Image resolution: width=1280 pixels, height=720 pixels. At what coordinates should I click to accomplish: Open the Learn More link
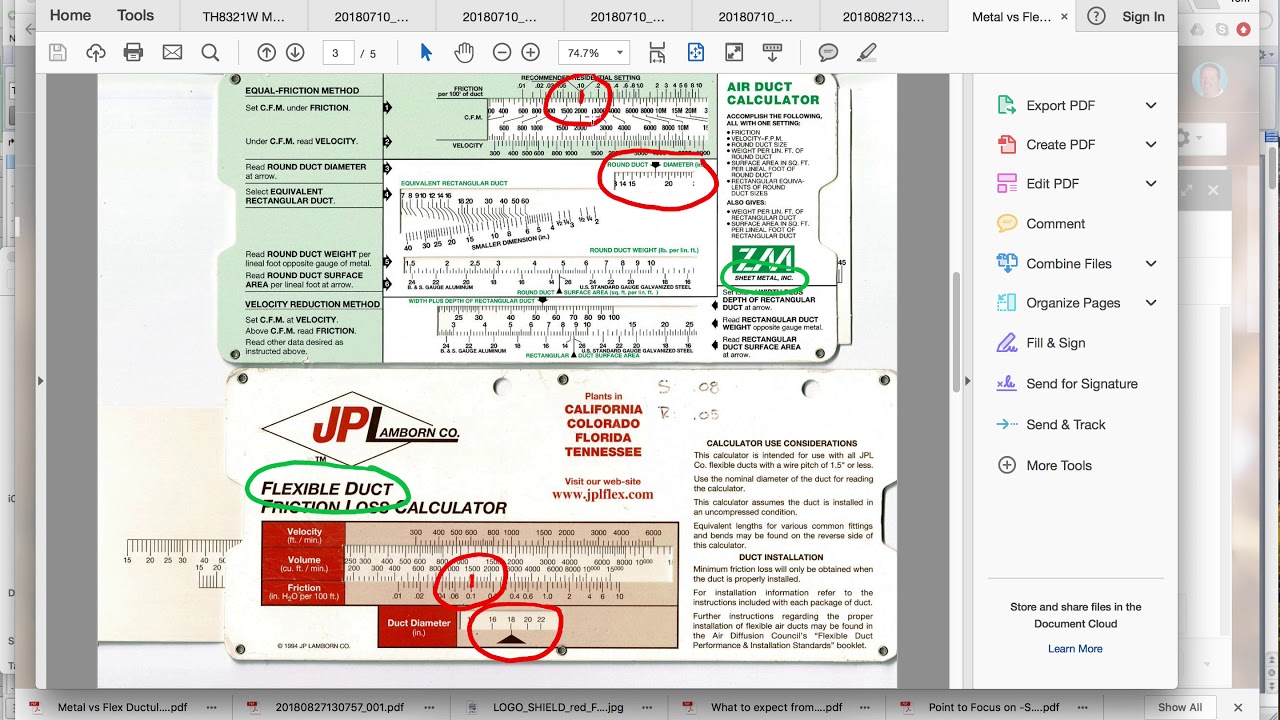[1075, 648]
